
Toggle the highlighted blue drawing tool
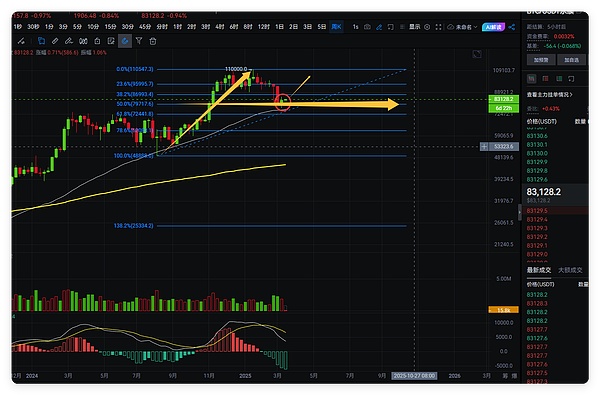click(x=125, y=41)
